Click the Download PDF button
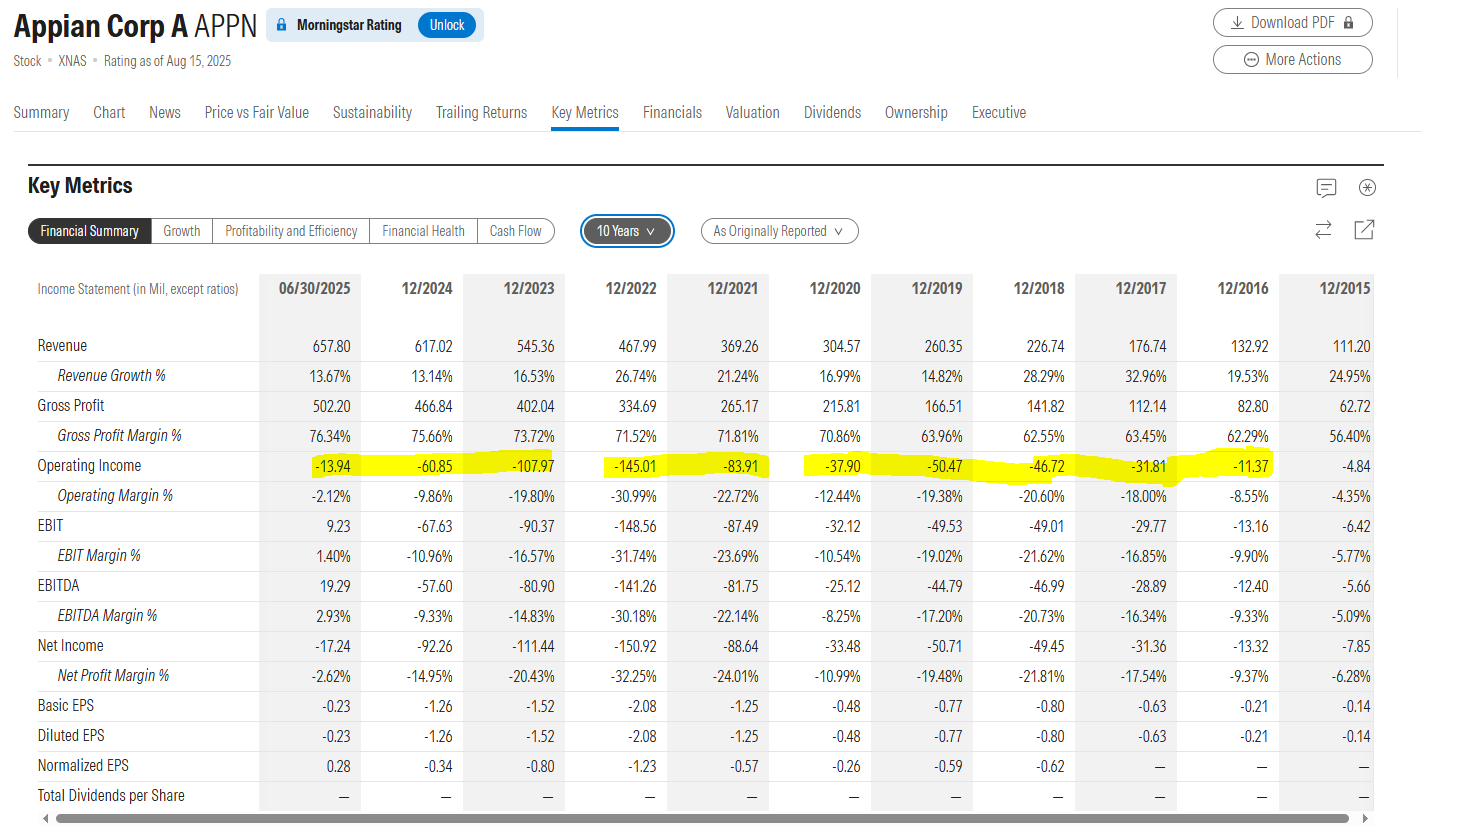Image resolution: width=1475 pixels, height=832 pixels. (x=1292, y=23)
